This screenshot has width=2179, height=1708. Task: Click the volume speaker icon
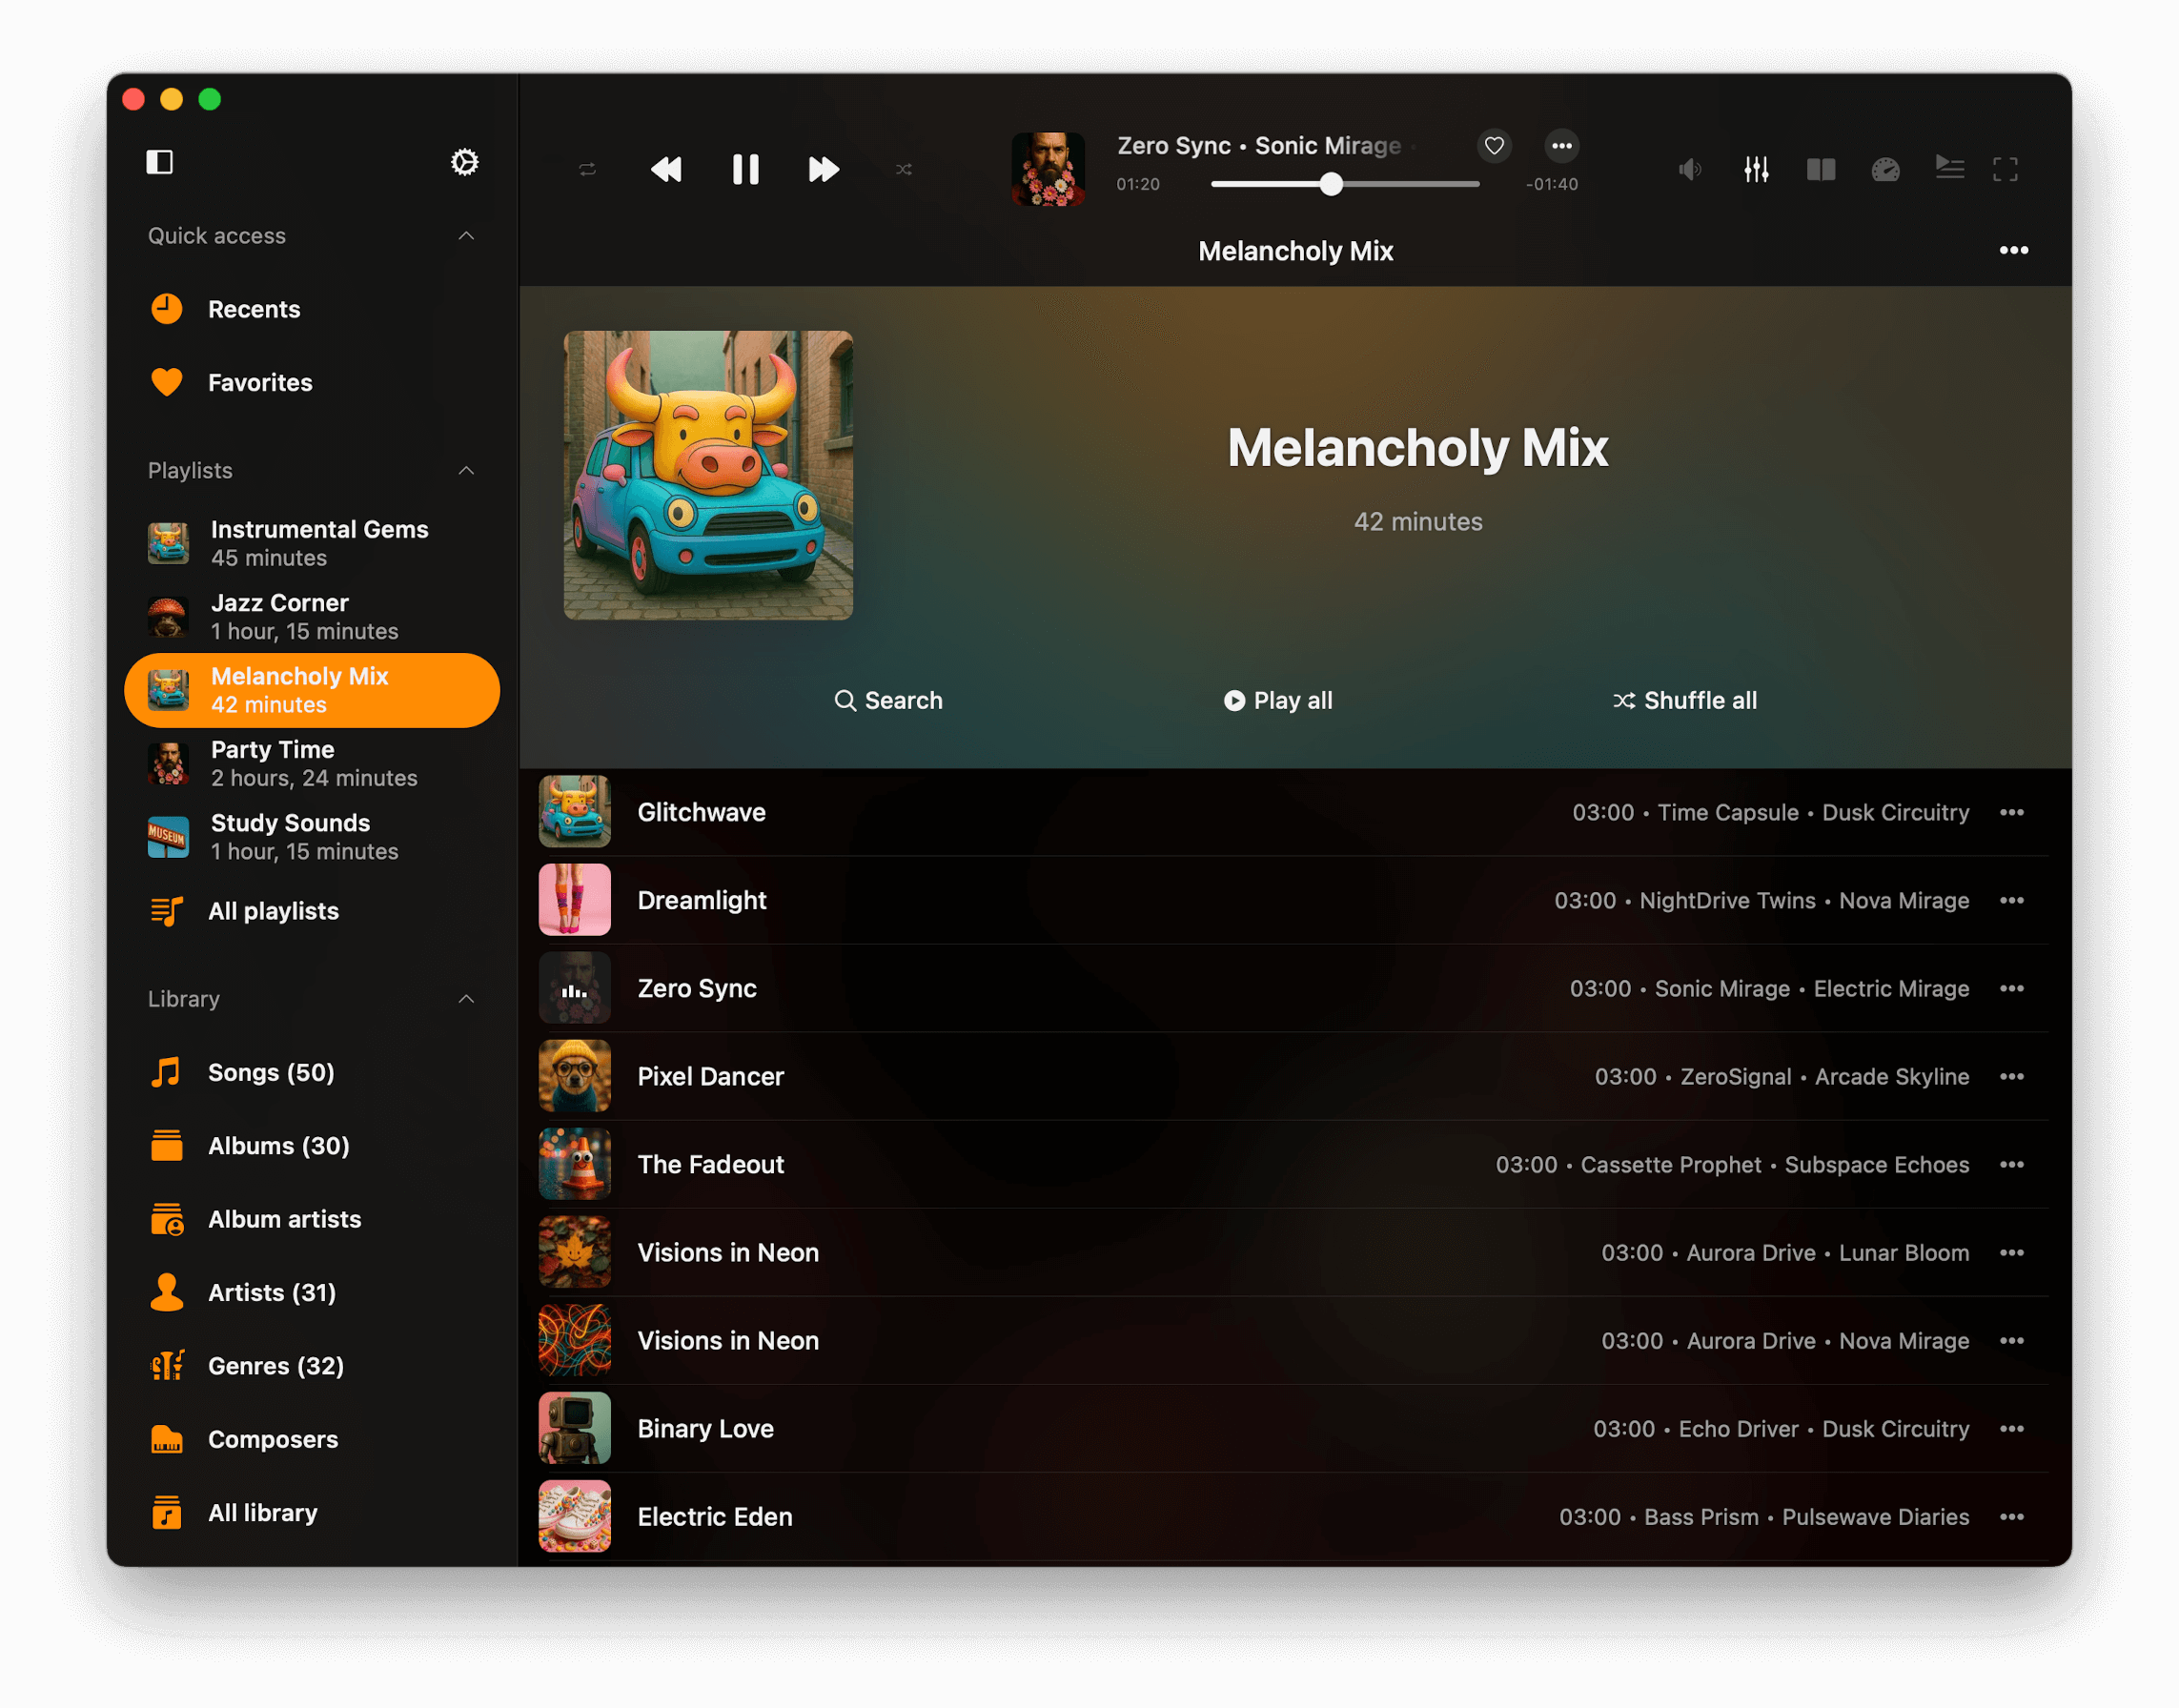(x=1690, y=169)
